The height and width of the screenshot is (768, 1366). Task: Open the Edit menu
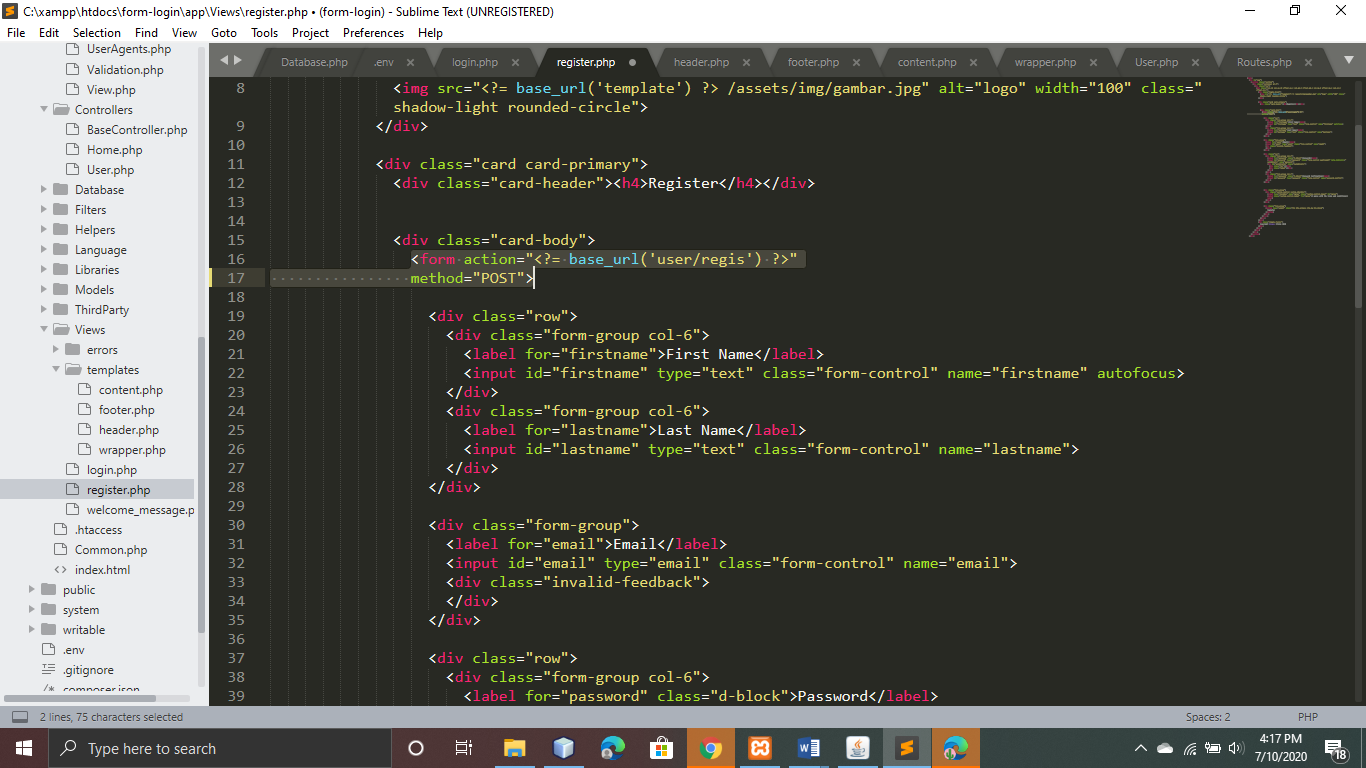[49, 32]
